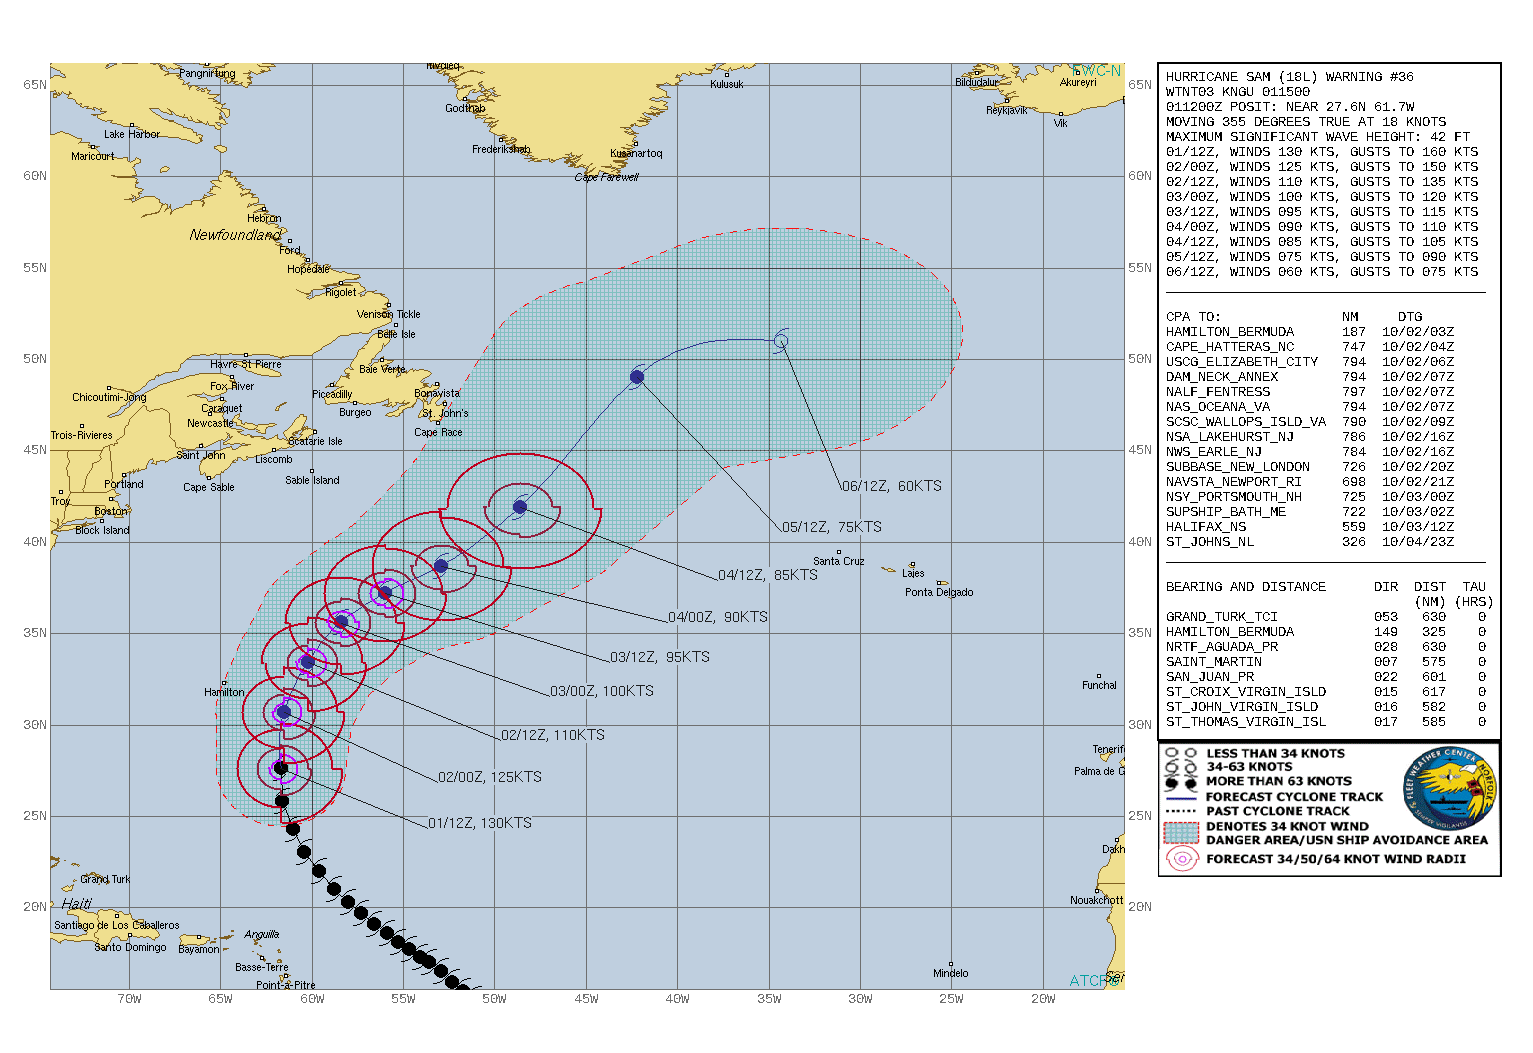Click the 'Sable Island' map label
This screenshot has height=1053, width=1533.
tap(312, 481)
